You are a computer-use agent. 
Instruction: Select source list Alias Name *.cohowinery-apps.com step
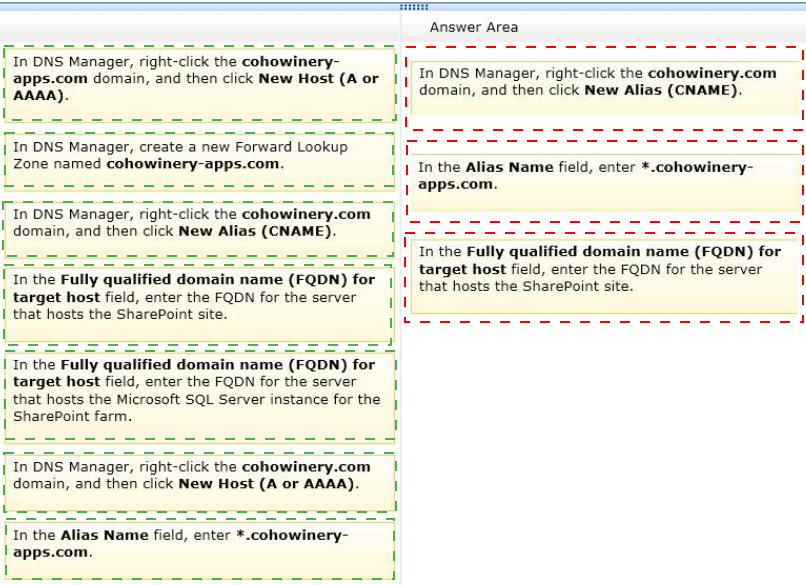coord(199,550)
